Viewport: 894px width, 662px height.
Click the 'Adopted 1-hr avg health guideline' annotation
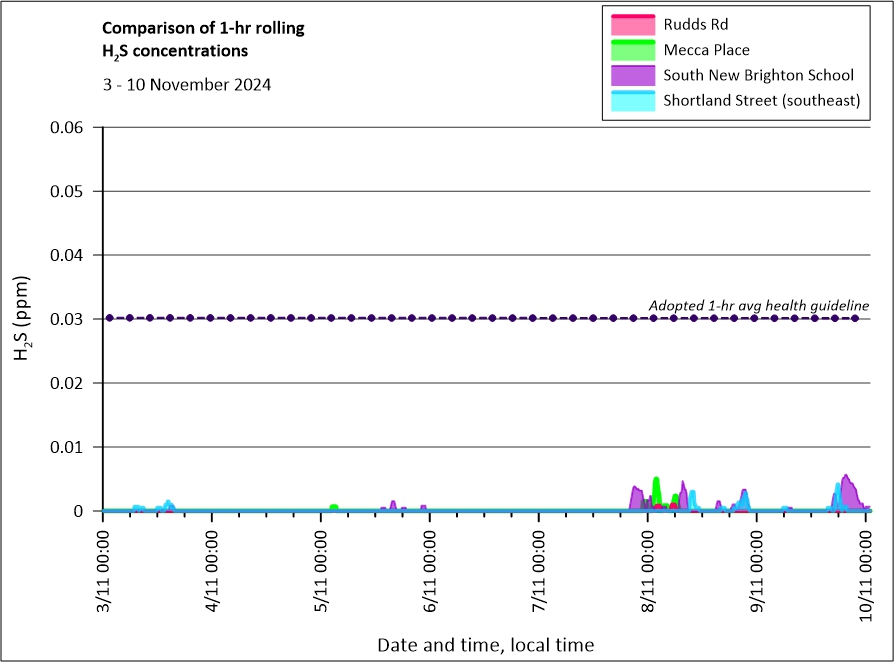(758, 305)
